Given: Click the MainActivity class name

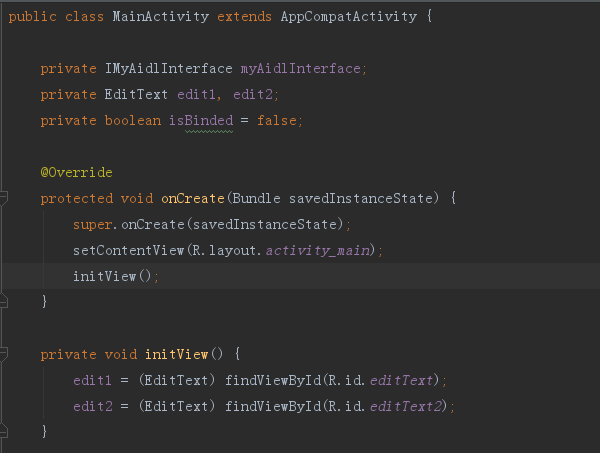Looking at the screenshot, I should click(161, 17).
